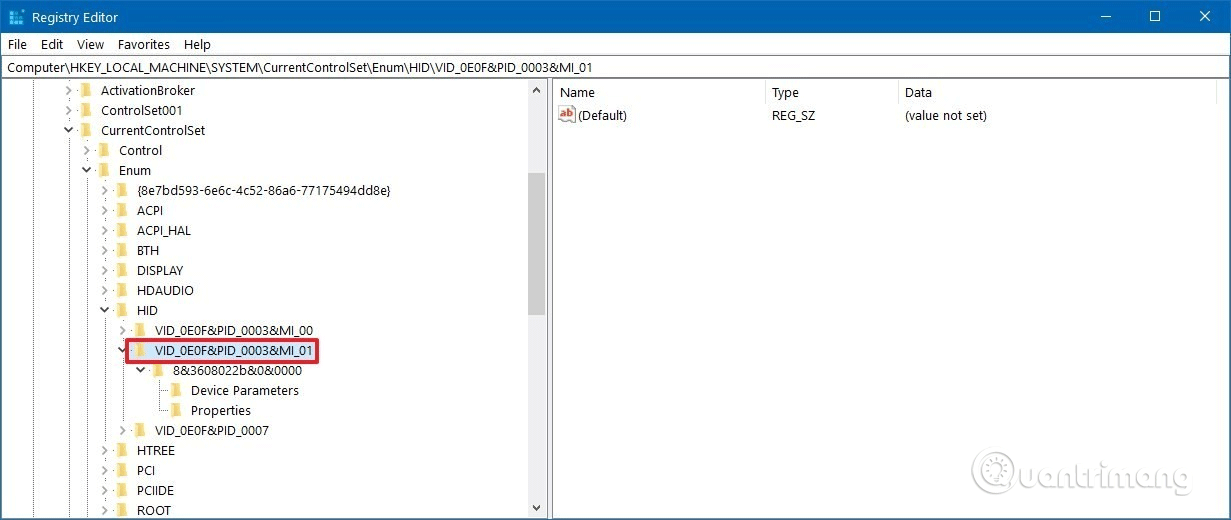Collapse the HID key
The height and width of the screenshot is (520, 1231).
[x=105, y=310]
